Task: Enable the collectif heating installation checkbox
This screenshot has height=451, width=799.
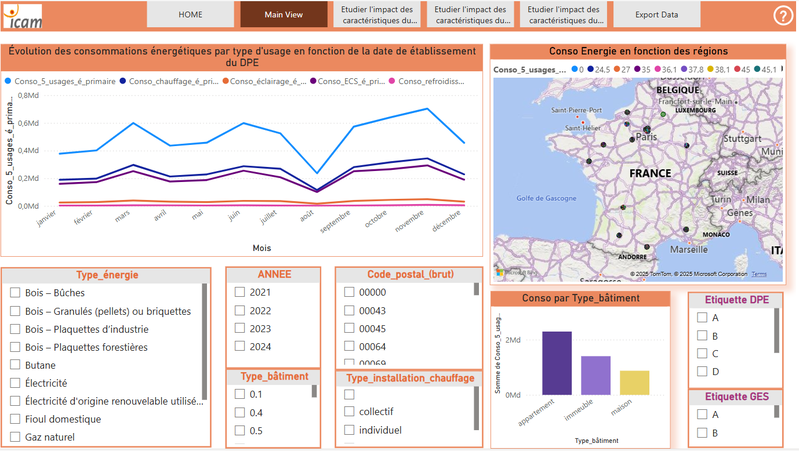Action: pos(349,411)
